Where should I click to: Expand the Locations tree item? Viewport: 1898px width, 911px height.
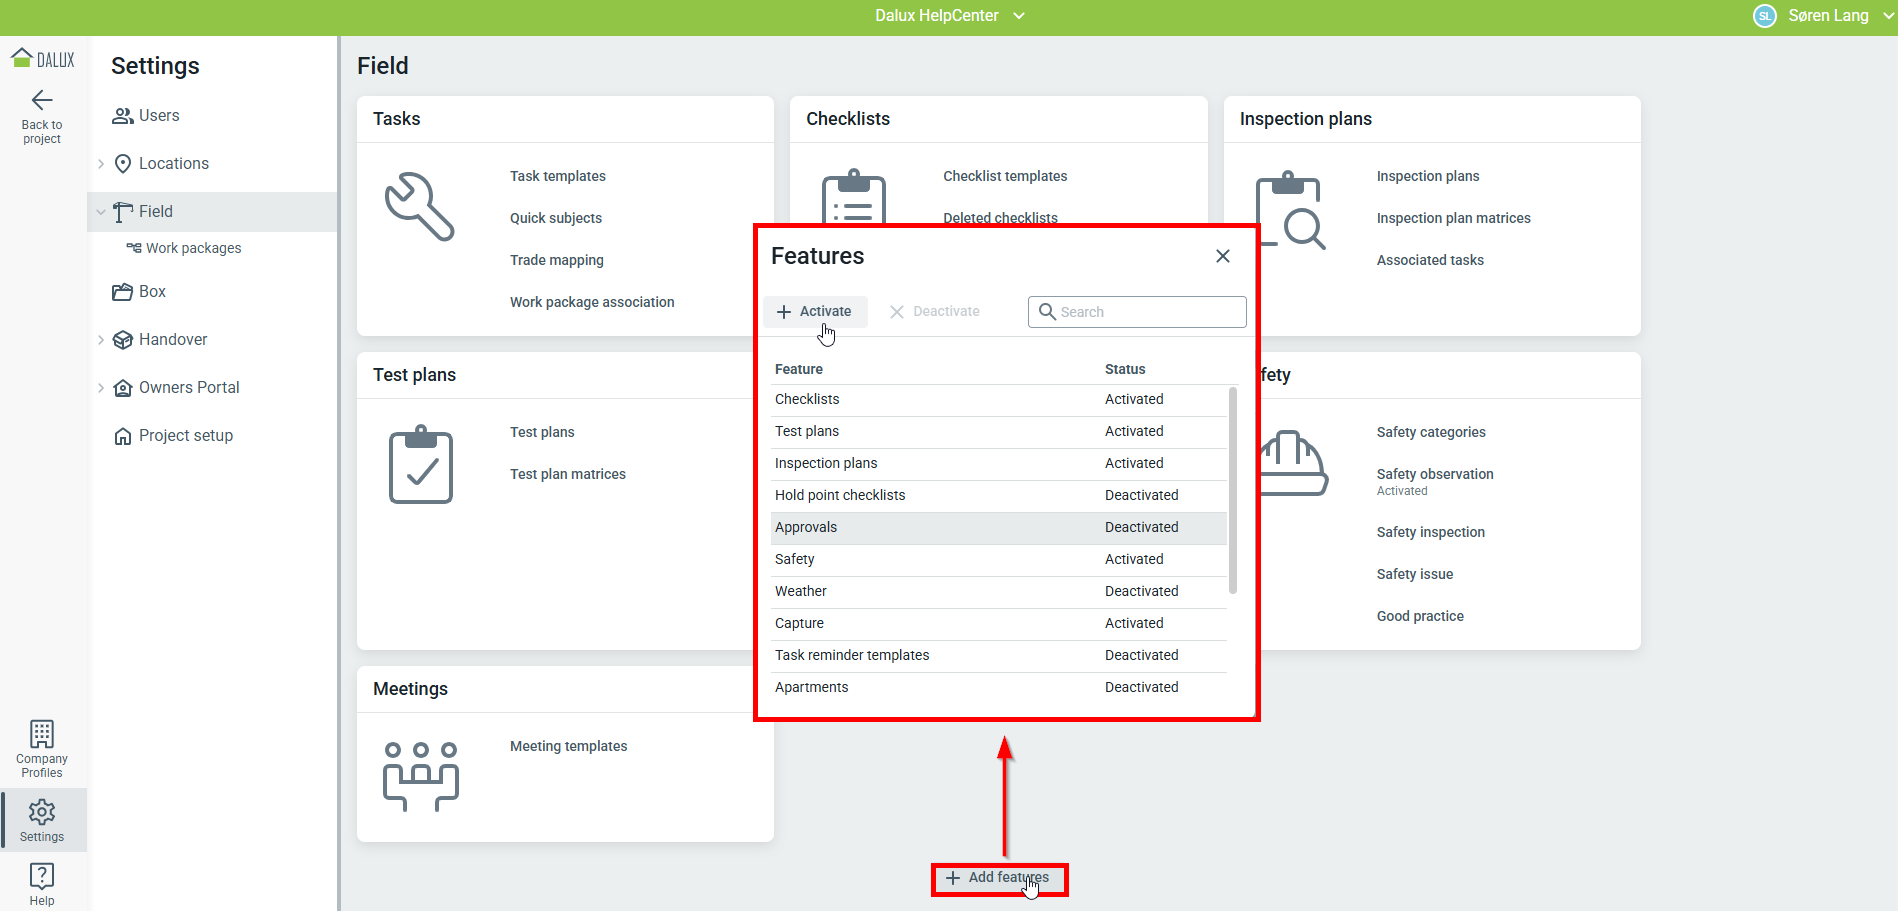[101, 164]
